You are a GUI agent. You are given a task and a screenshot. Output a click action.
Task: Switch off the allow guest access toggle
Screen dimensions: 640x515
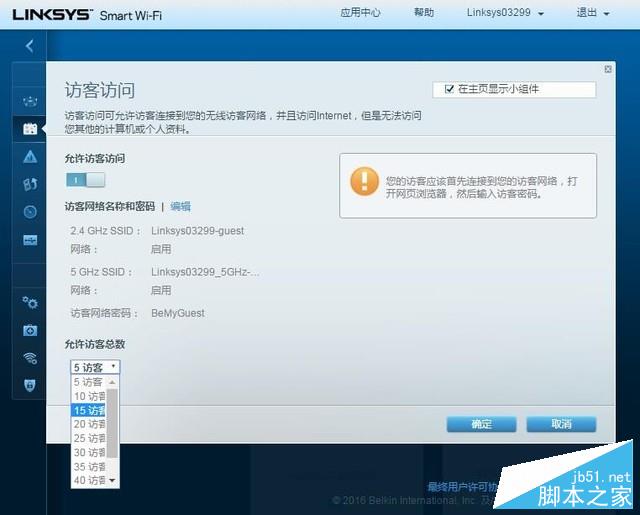point(85,180)
